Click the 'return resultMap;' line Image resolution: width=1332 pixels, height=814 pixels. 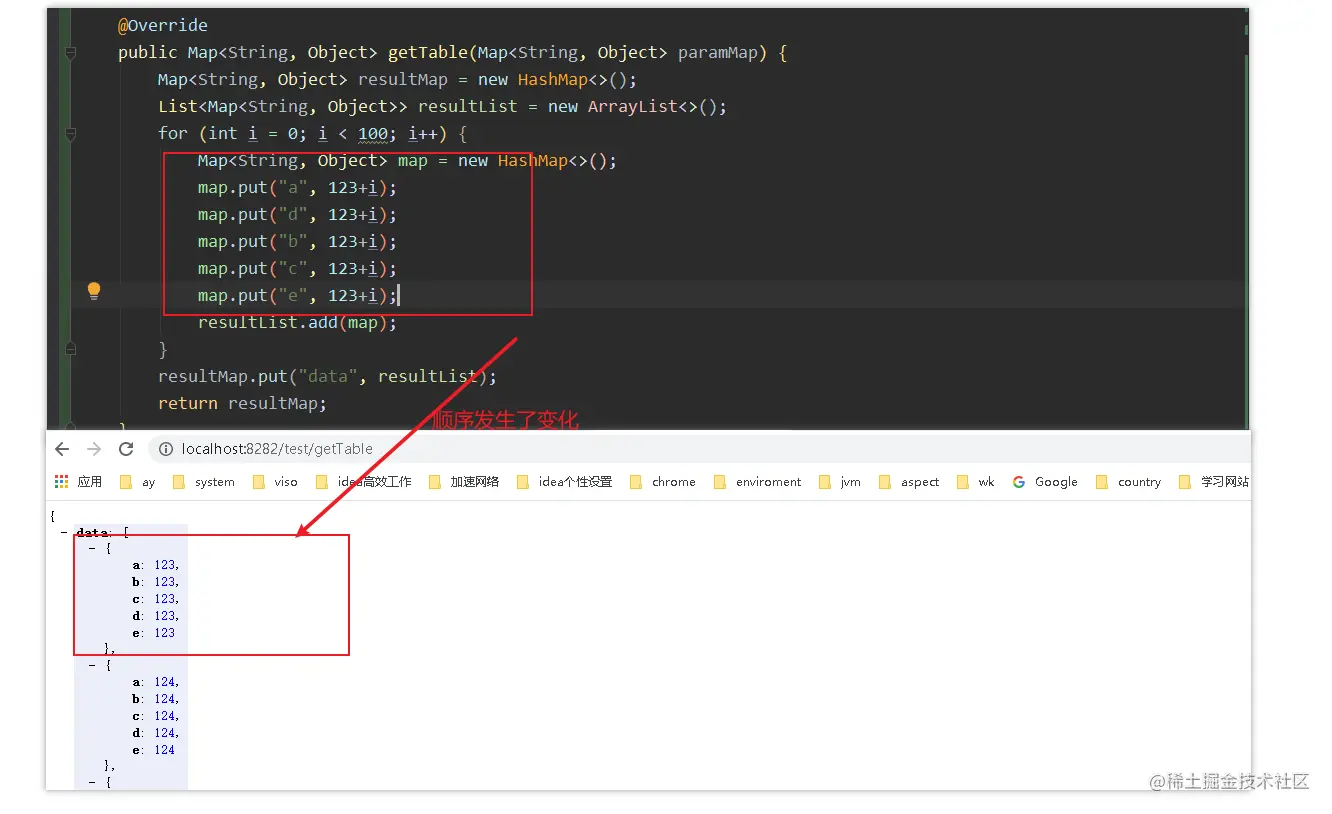[242, 403]
